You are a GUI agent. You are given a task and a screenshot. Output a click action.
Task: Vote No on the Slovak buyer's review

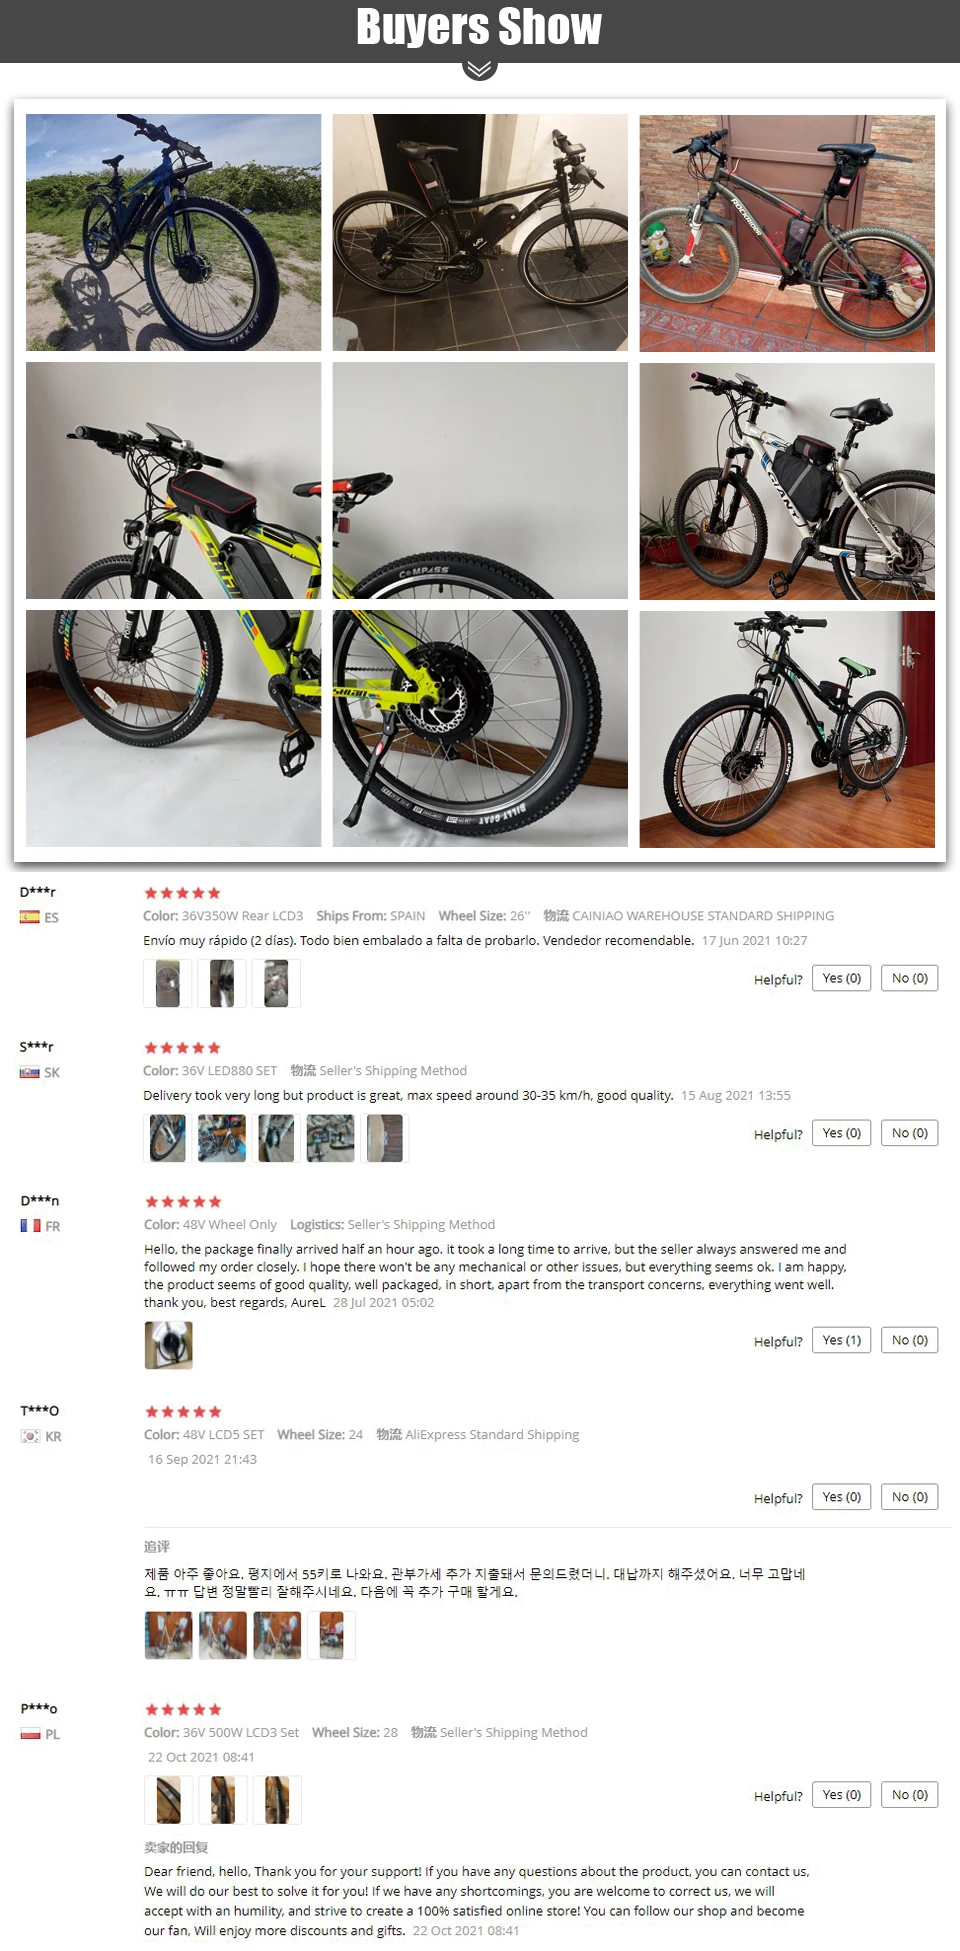[x=910, y=1133]
